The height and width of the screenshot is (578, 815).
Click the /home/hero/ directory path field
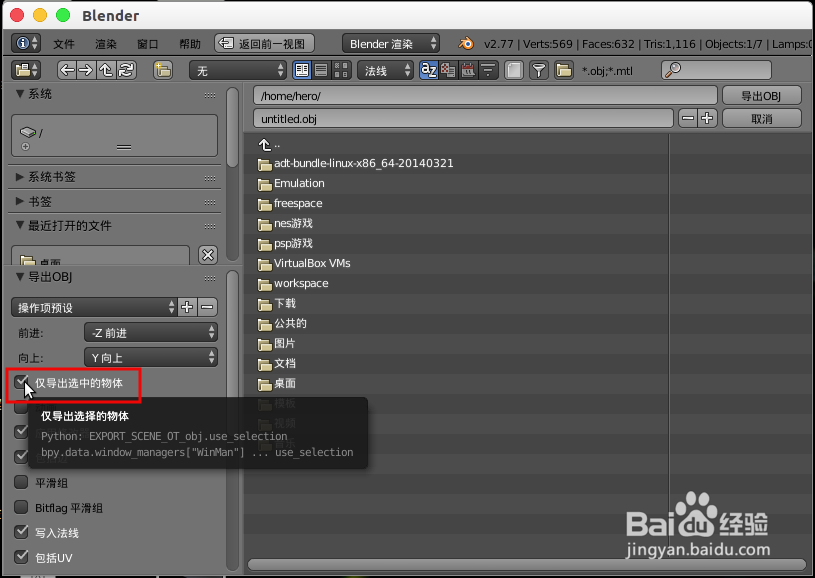pyautogui.click(x=485, y=96)
